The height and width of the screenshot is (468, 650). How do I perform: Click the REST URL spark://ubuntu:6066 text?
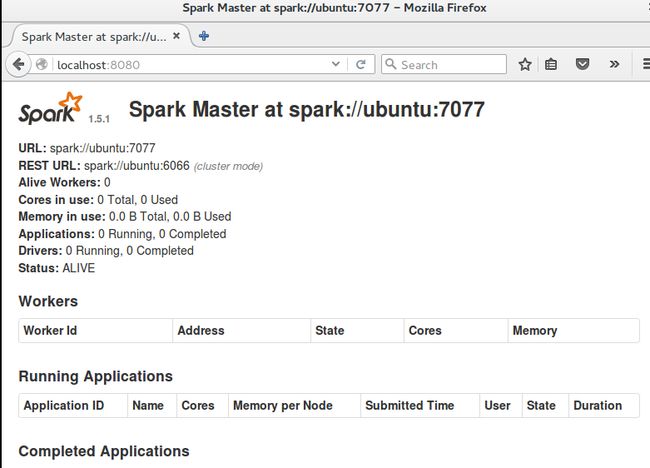point(137,165)
